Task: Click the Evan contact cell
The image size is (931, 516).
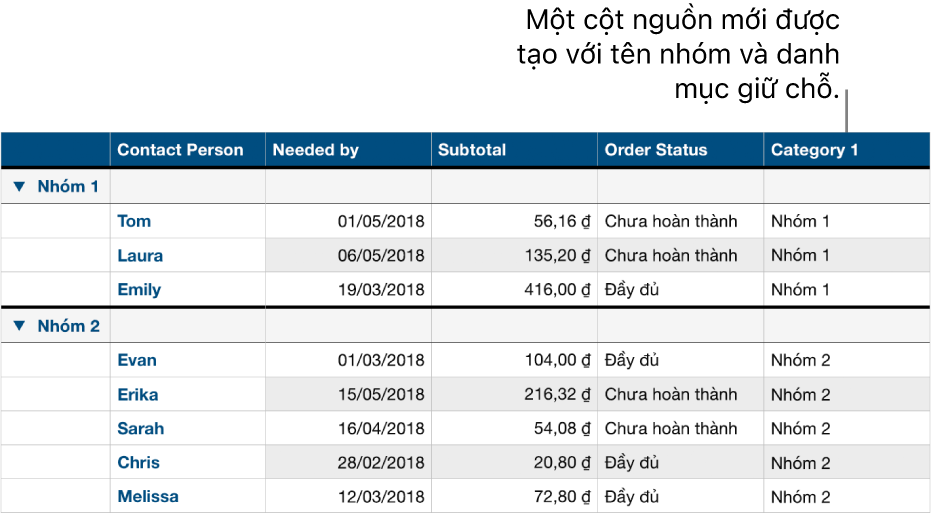Action: point(137,360)
